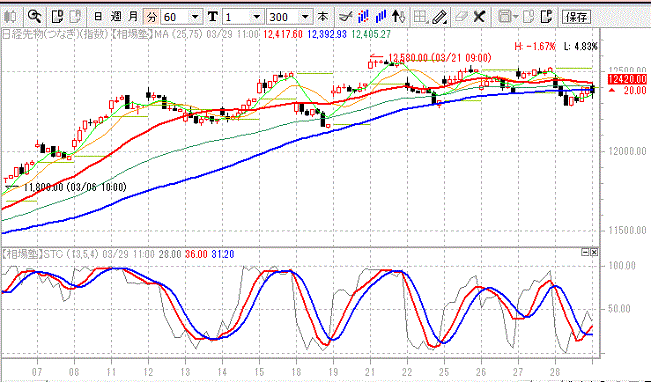Click the line chart style icon
Image resolution: width=651 pixels, height=382 pixels.
tap(345, 17)
